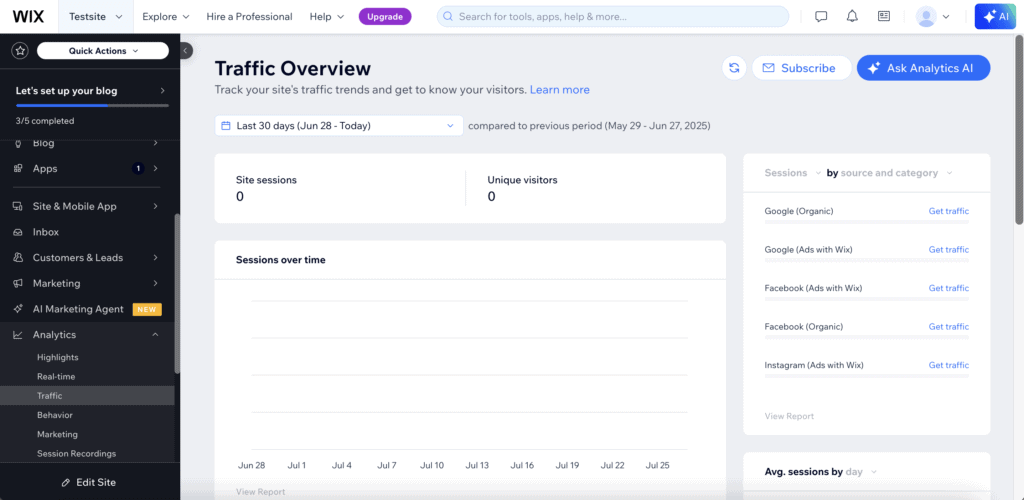Expand the Apps submenu chevron

tap(155, 168)
